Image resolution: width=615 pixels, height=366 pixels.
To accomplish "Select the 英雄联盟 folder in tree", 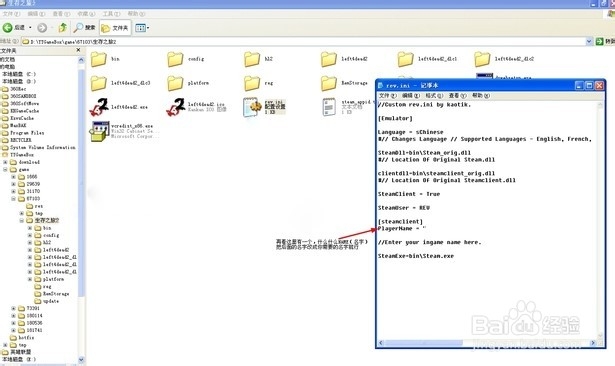I will (20, 352).
